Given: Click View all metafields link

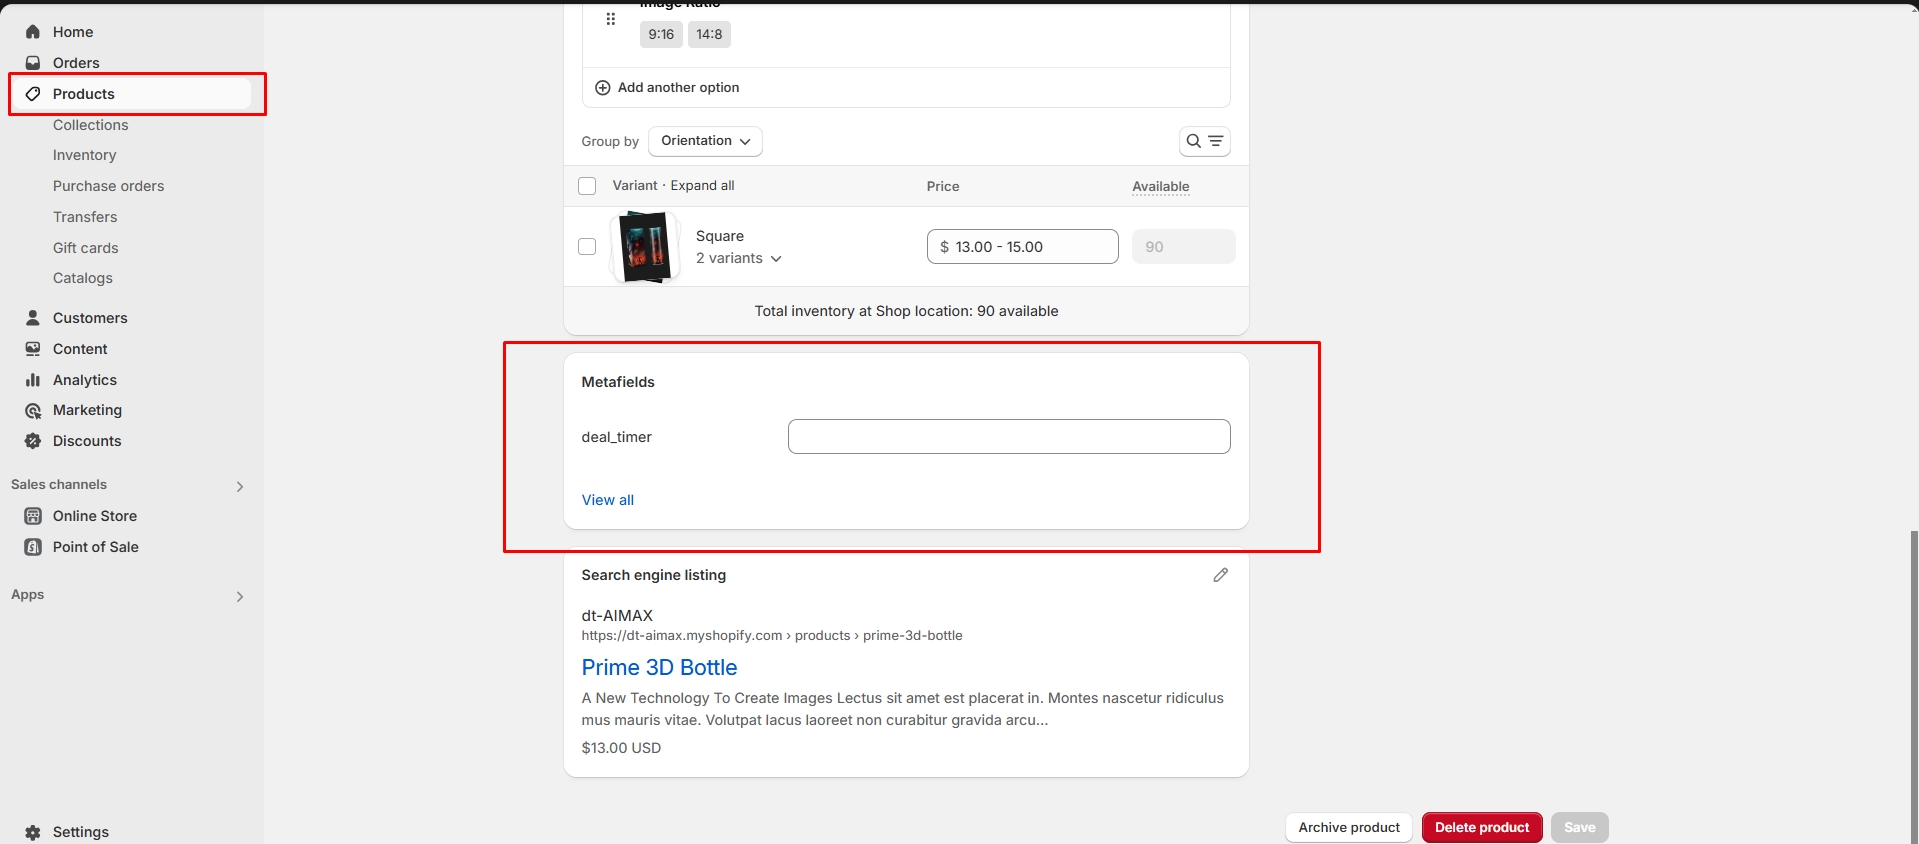Looking at the screenshot, I should (x=608, y=500).
